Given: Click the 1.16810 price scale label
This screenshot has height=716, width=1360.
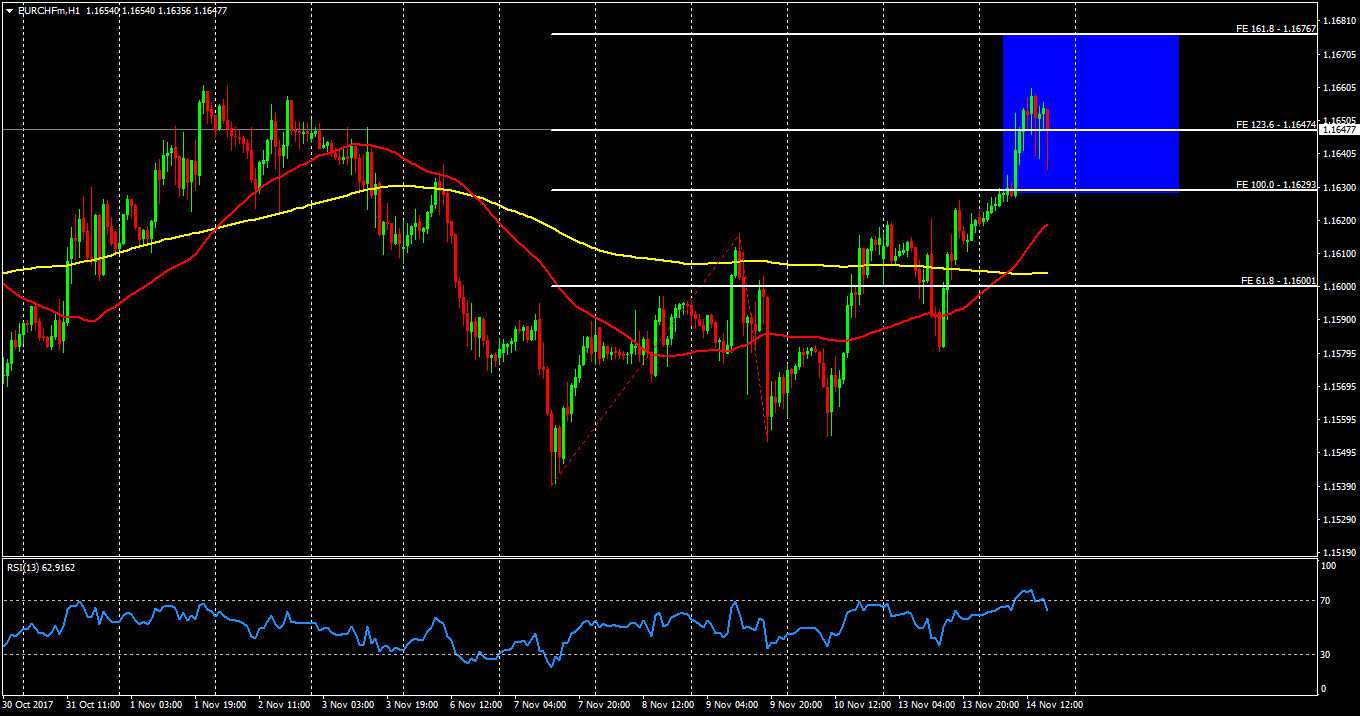Looking at the screenshot, I should click(1338, 20).
